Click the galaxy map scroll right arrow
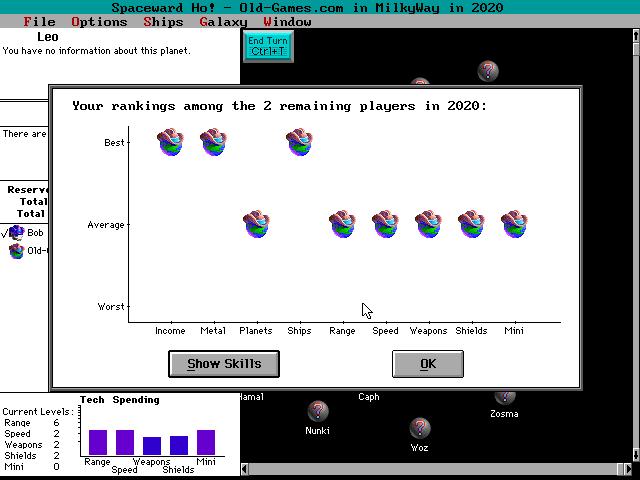Screen dimensions: 640x480 click(x=628, y=469)
